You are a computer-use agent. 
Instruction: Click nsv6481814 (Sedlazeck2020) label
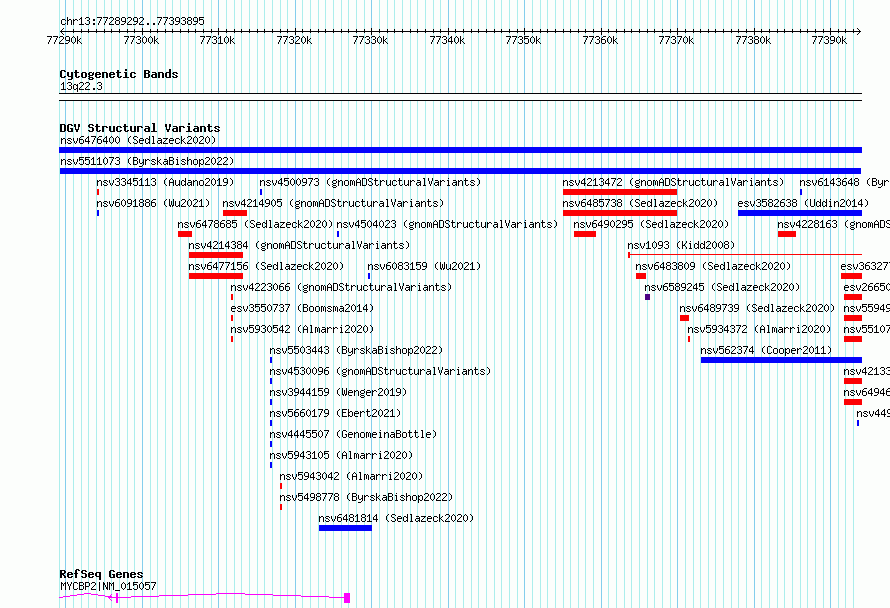click(x=396, y=518)
